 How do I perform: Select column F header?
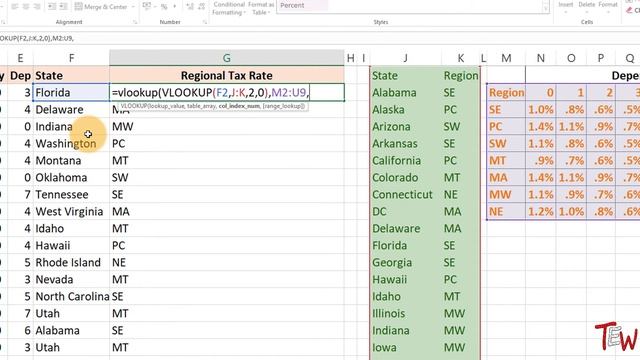click(71, 58)
